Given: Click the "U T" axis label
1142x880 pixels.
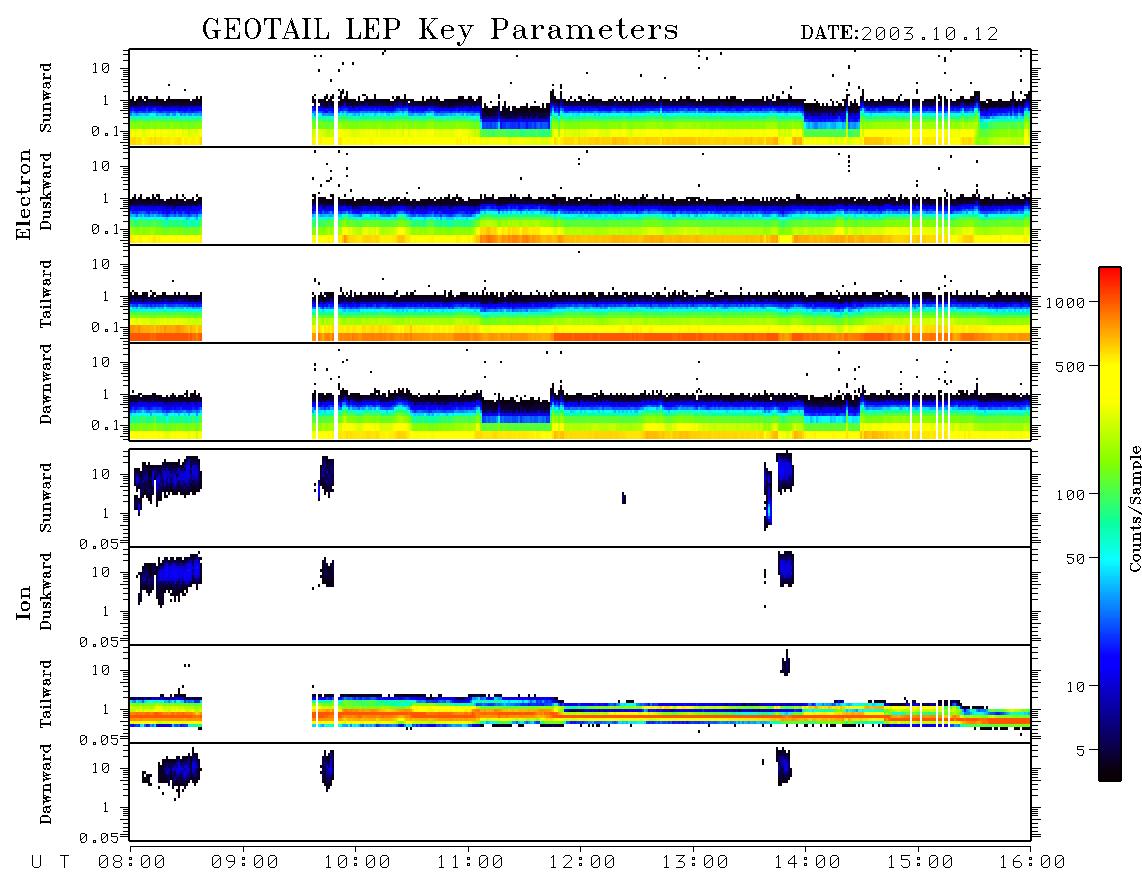Looking at the screenshot, I should pos(50,862).
